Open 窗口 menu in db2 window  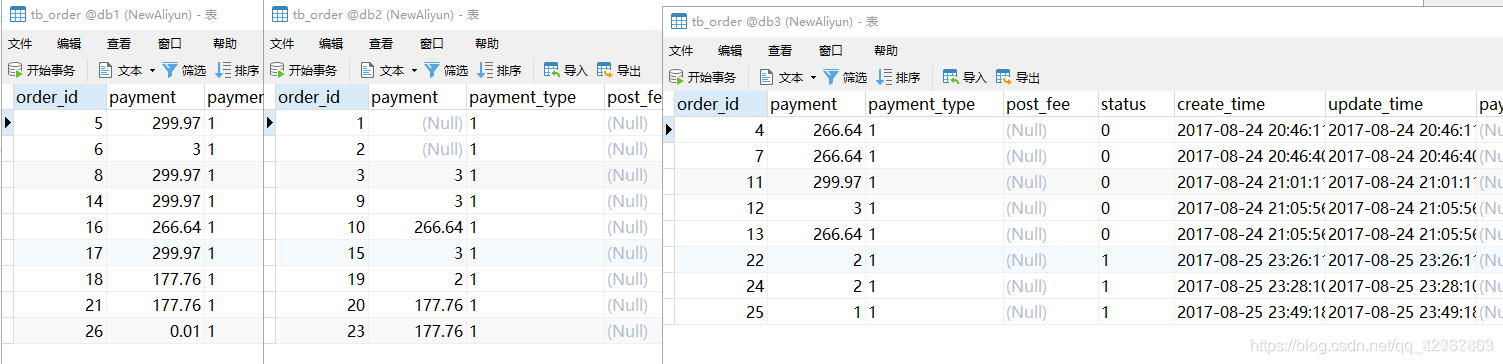click(432, 43)
